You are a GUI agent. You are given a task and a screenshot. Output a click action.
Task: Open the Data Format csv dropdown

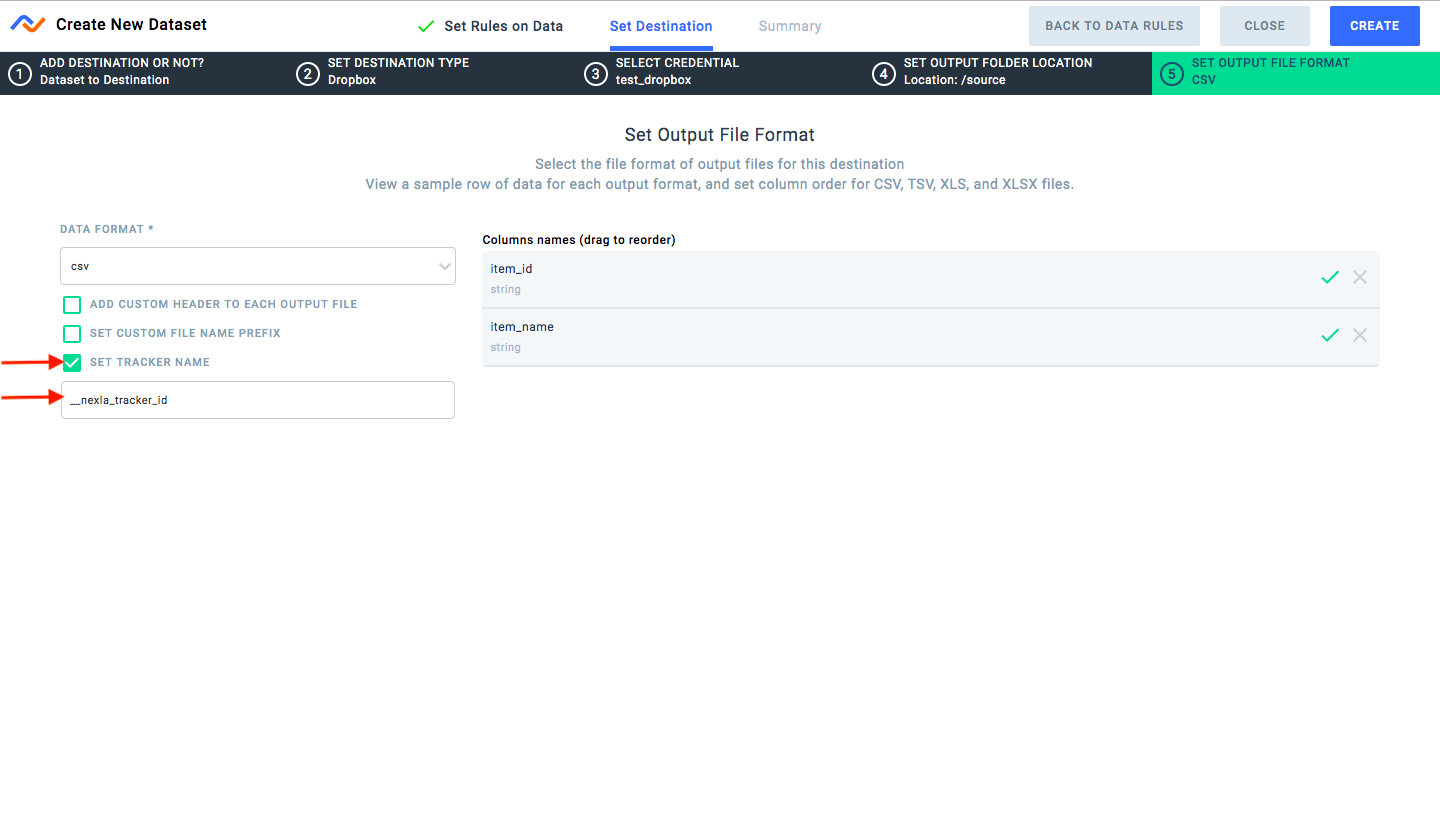click(258, 266)
